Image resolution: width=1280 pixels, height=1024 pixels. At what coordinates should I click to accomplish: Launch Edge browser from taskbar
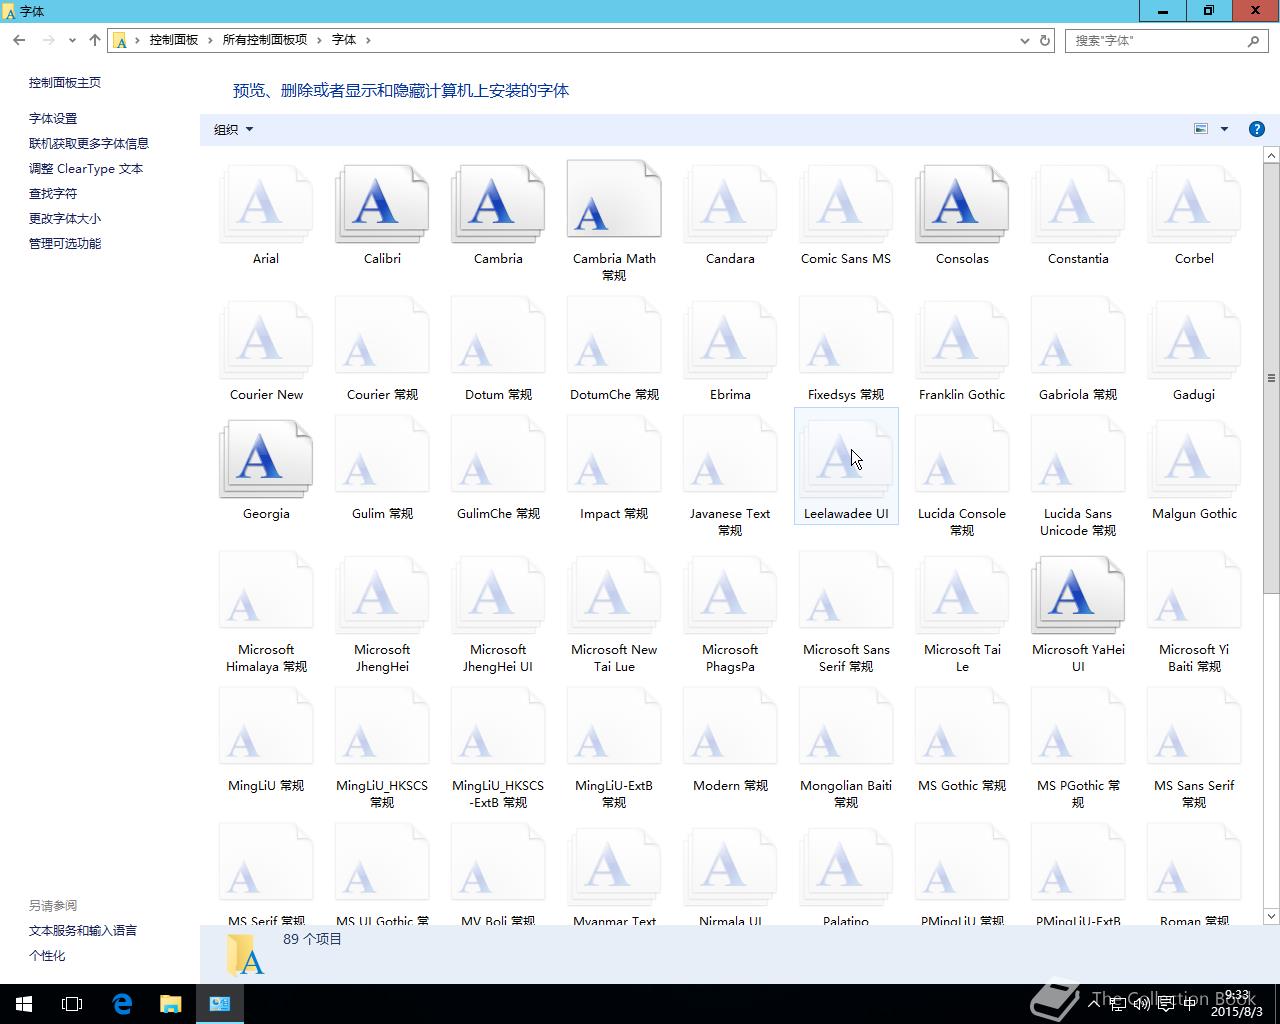[122, 1004]
